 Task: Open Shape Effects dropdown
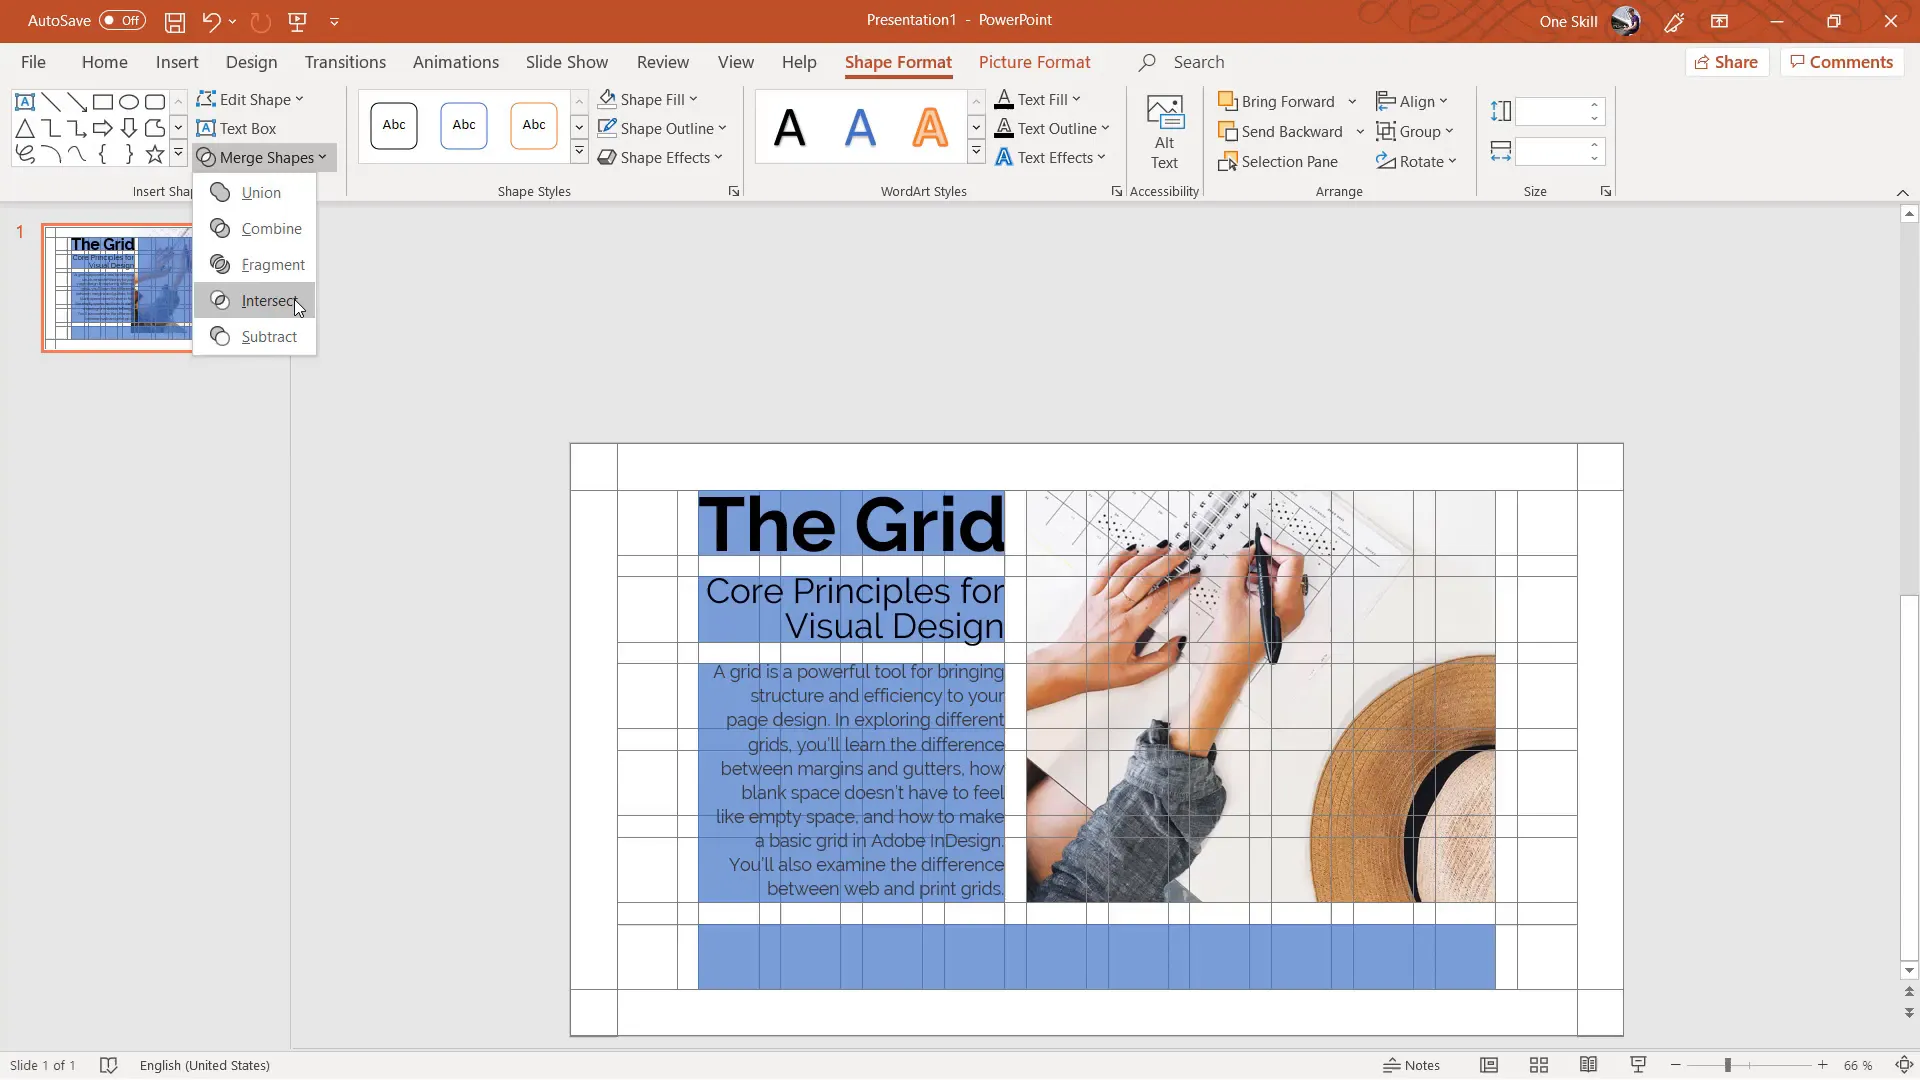[660, 157]
